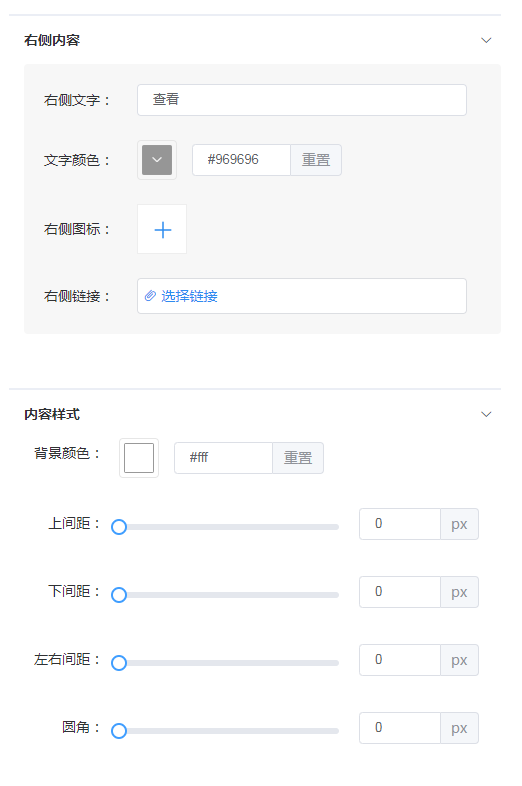Open the 文字颜色 gray color dropdown

coord(157,160)
